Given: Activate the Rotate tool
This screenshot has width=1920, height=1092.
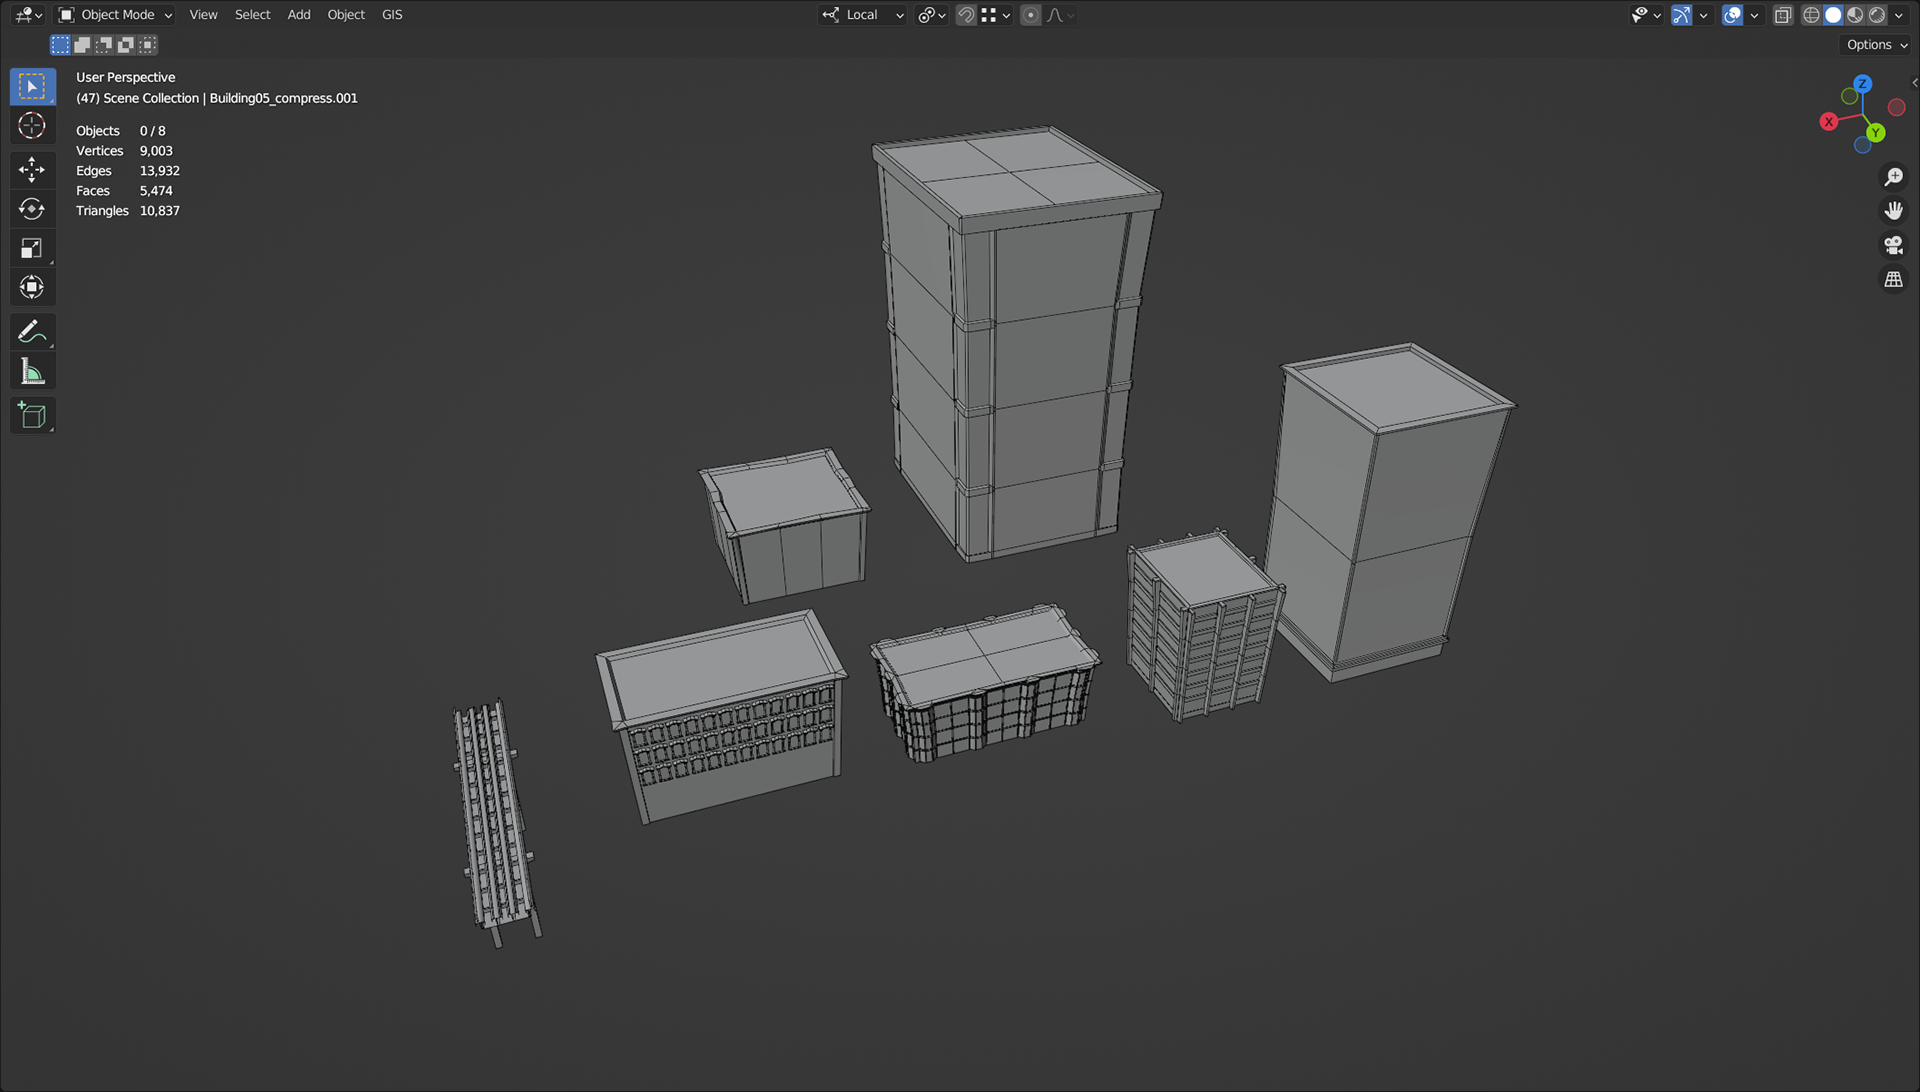Looking at the screenshot, I should [32, 209].
